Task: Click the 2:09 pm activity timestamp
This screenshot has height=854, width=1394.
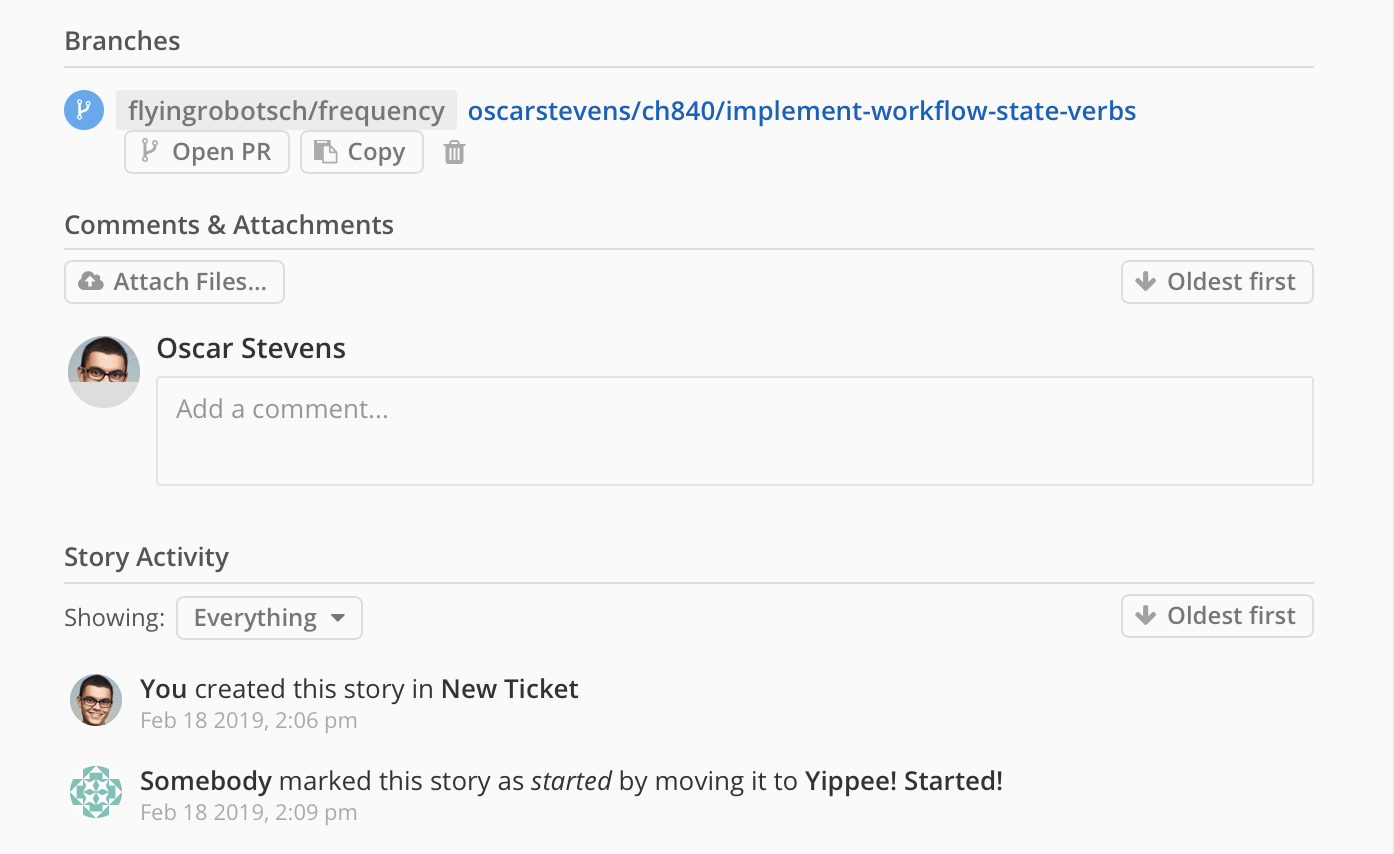Action: point(248,812)
